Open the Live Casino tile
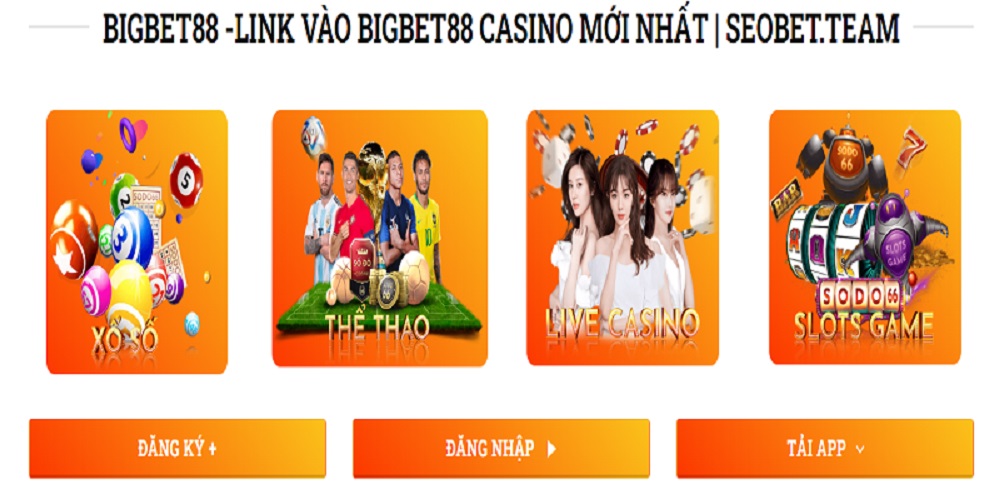Image resolution: width=1000 pixels, height=500 pixels. (622, 238)
